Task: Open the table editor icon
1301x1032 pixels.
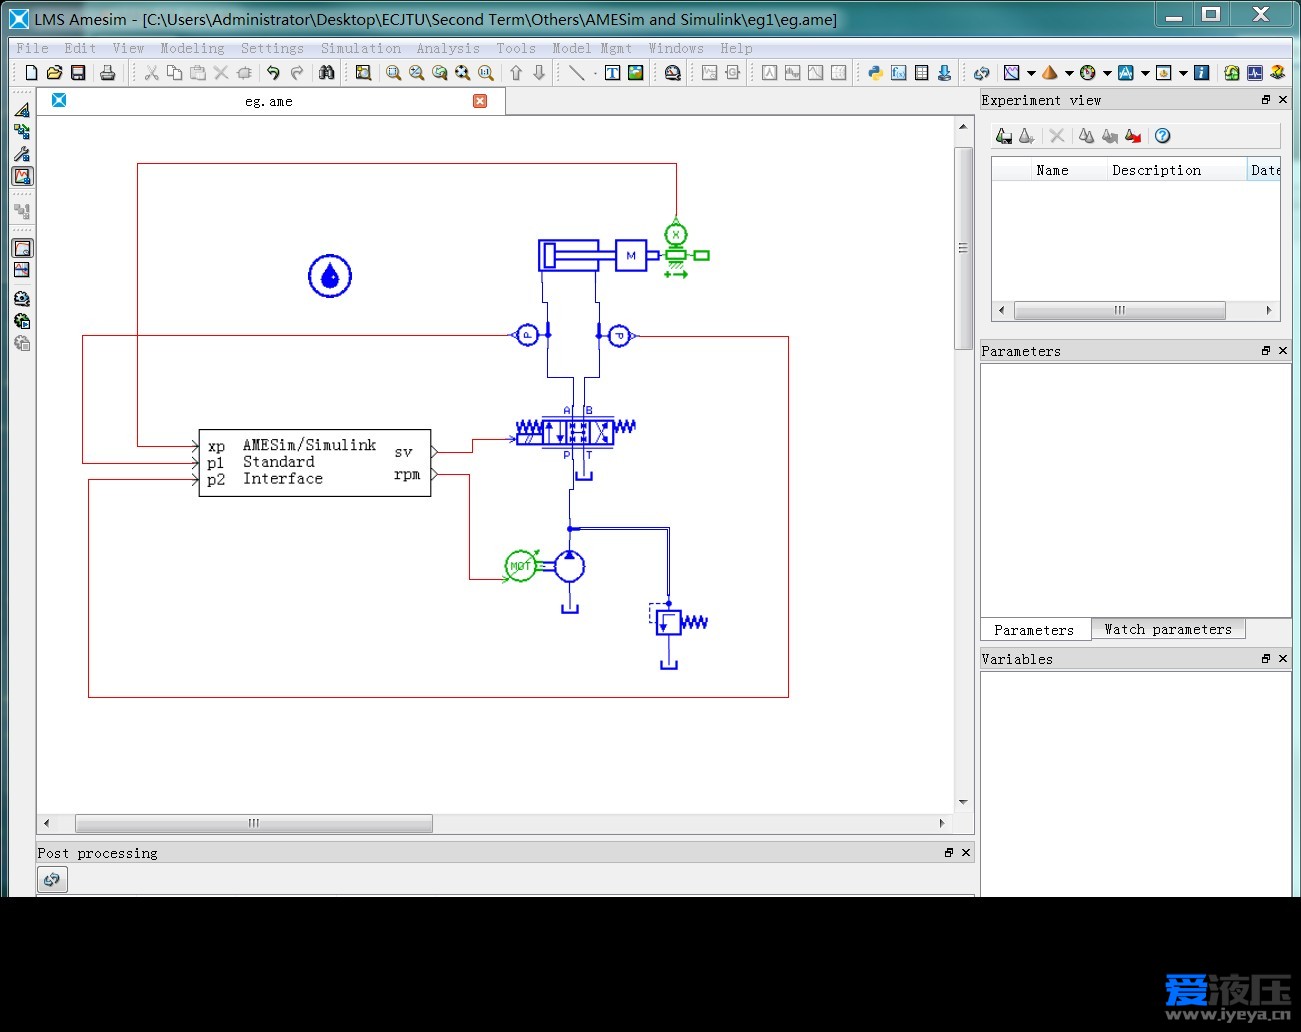Action: point(921,73)
